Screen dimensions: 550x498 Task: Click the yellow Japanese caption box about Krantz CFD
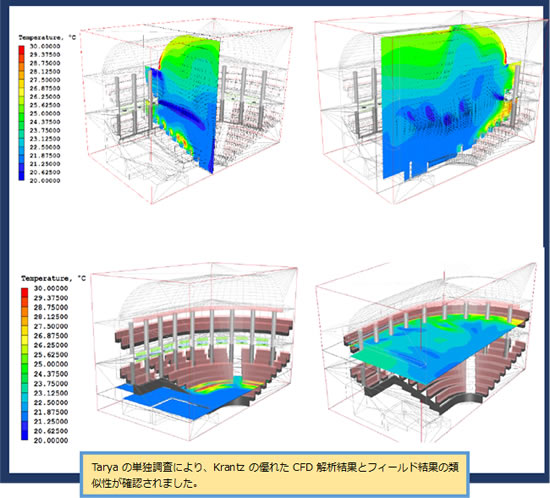[275, 475]
